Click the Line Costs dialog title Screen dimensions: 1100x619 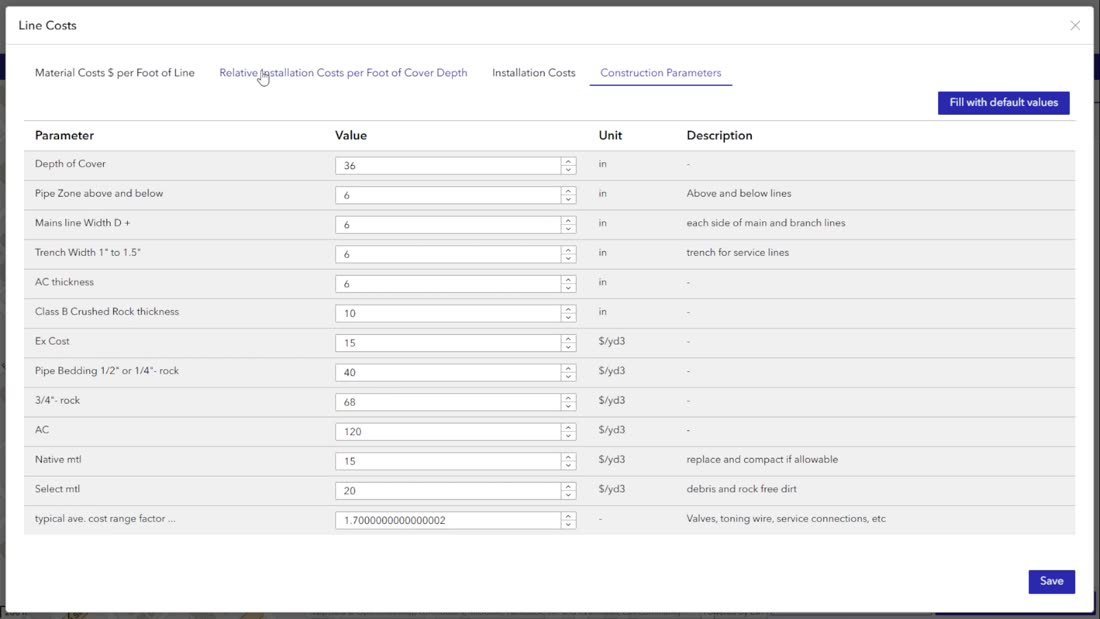47,25
